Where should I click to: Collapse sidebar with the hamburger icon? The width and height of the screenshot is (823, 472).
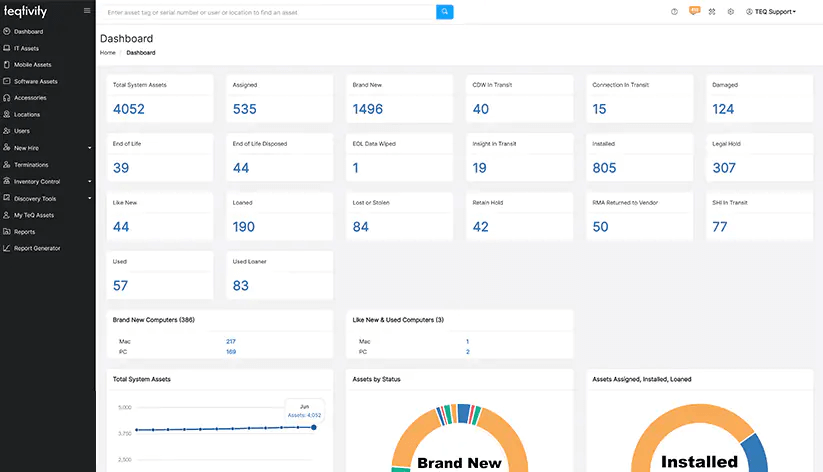coord(87,11)
